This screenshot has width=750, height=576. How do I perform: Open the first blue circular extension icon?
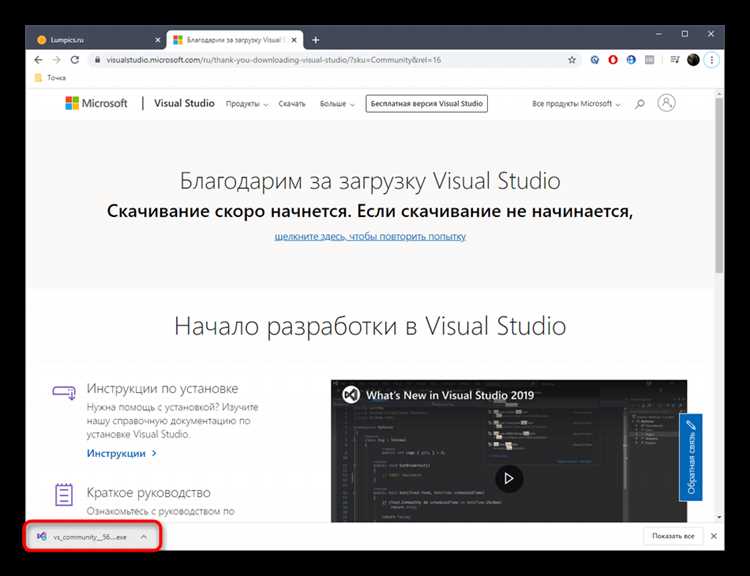click(x=595, y=60)
